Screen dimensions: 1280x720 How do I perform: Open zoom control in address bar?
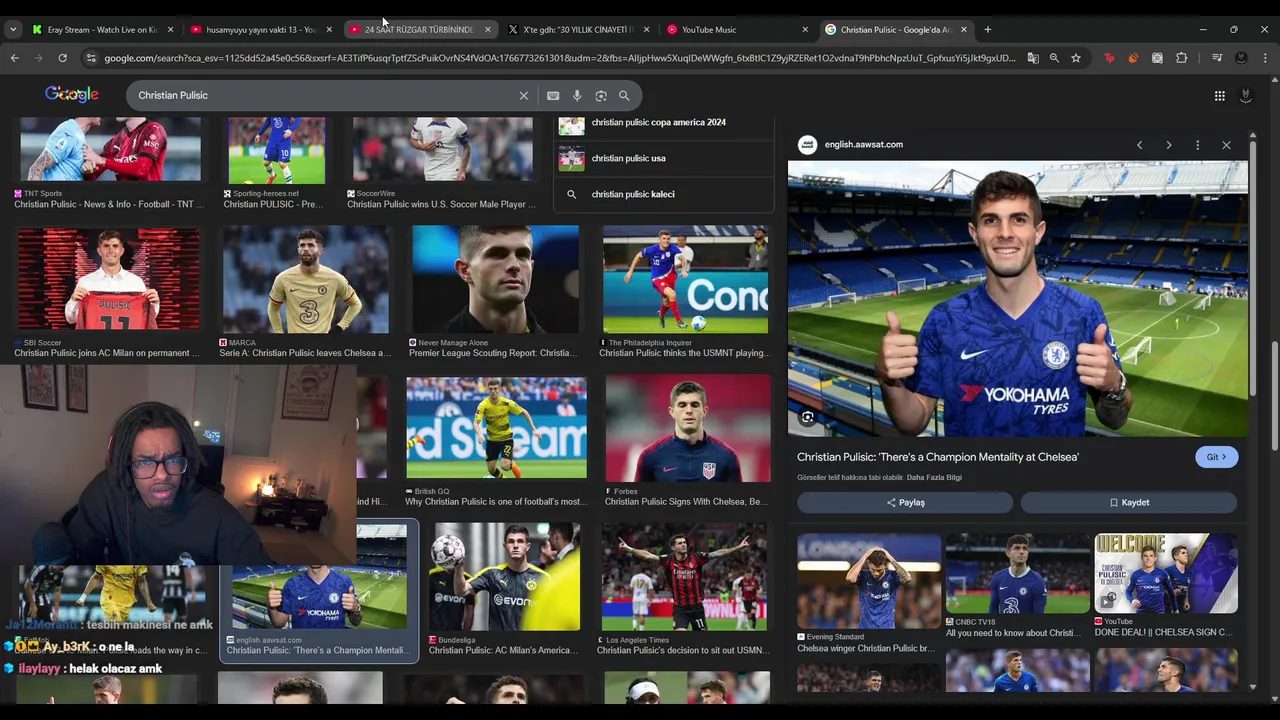coord(1054,58)
